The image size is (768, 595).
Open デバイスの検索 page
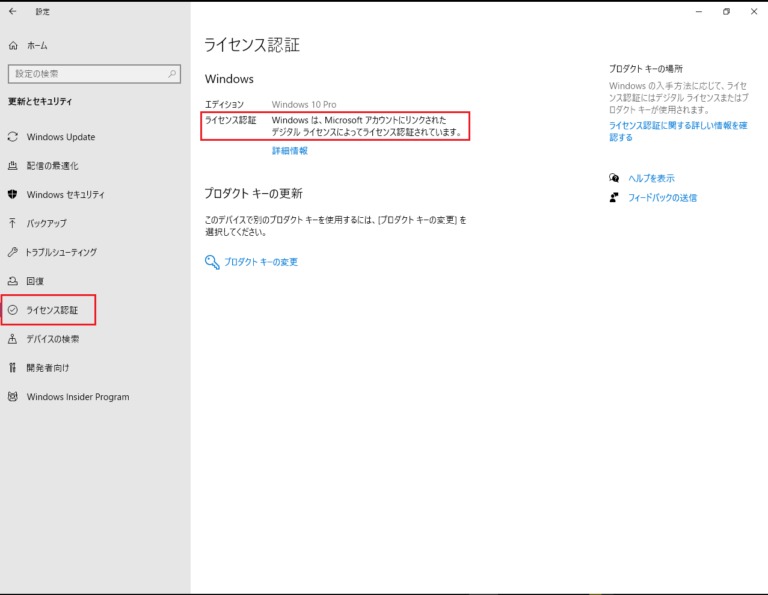click(52, 339)
